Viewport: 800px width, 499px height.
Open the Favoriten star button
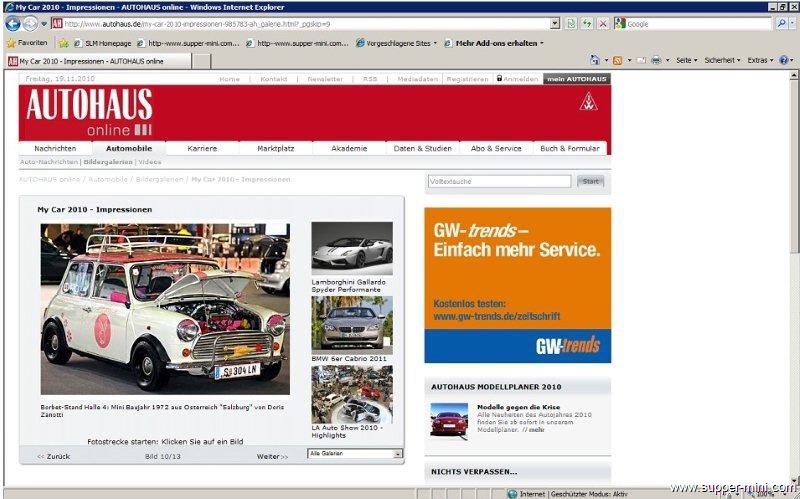27,43
